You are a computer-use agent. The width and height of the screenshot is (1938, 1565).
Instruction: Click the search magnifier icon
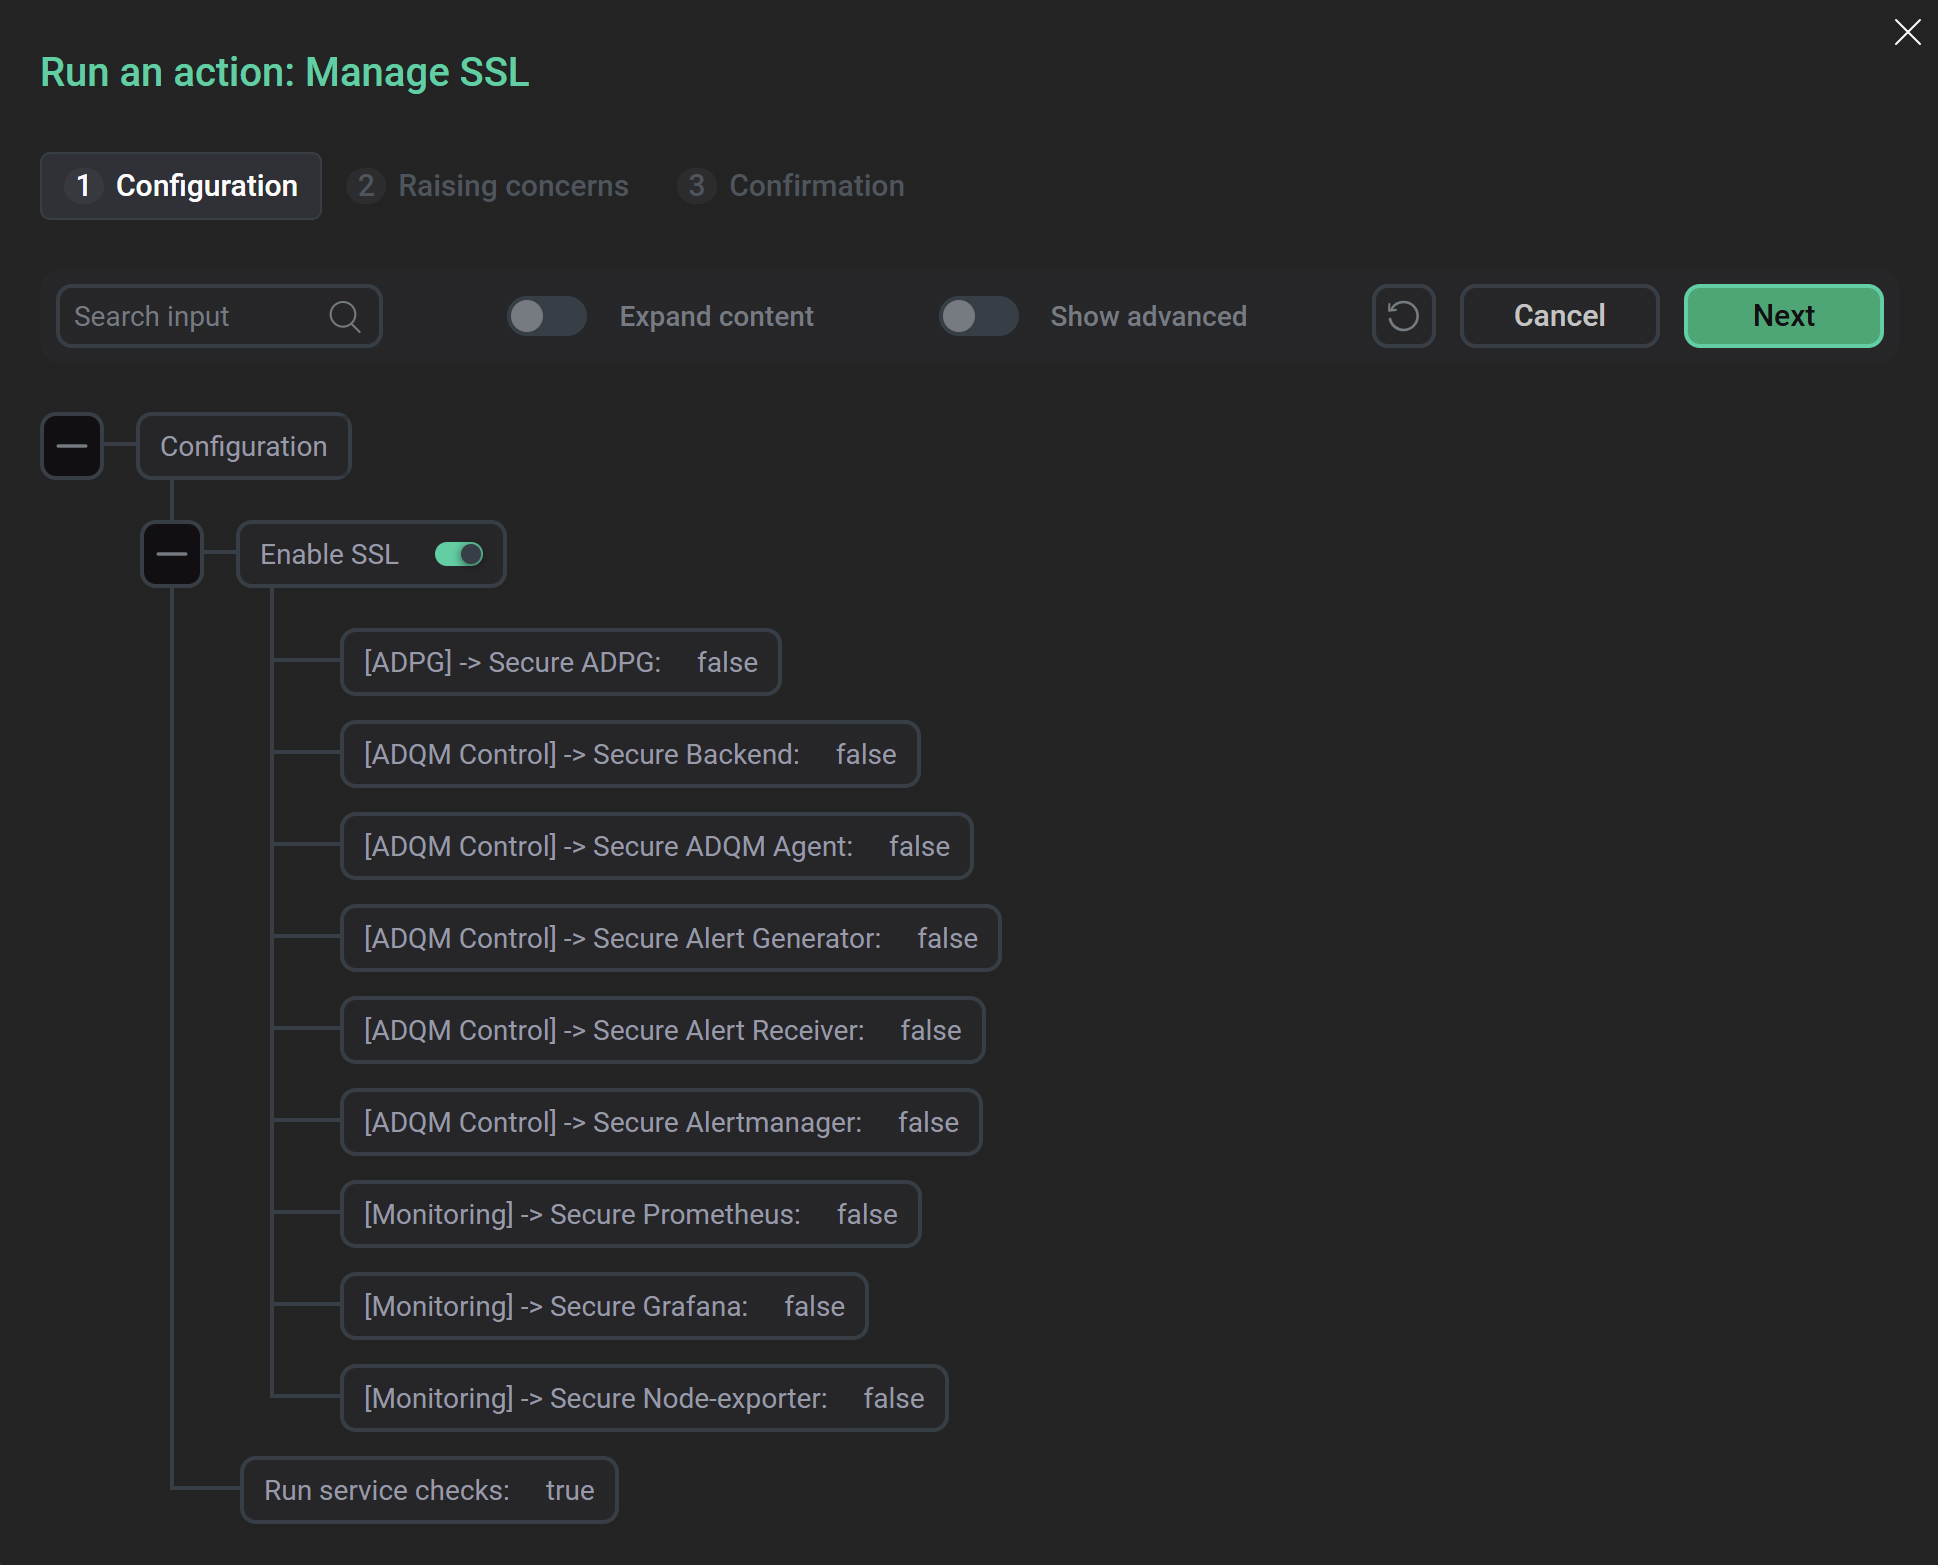[344, 316]
